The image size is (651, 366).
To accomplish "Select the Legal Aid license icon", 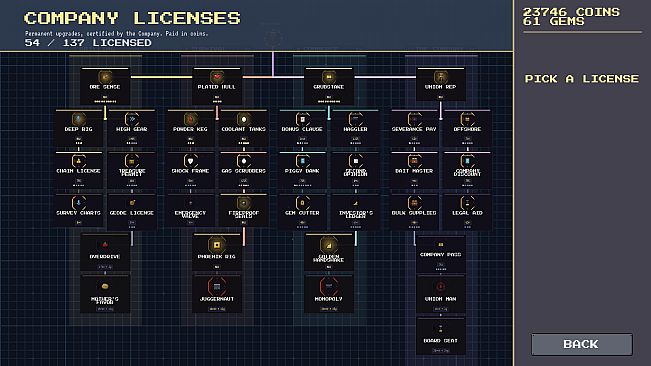I will pos(467,203).
